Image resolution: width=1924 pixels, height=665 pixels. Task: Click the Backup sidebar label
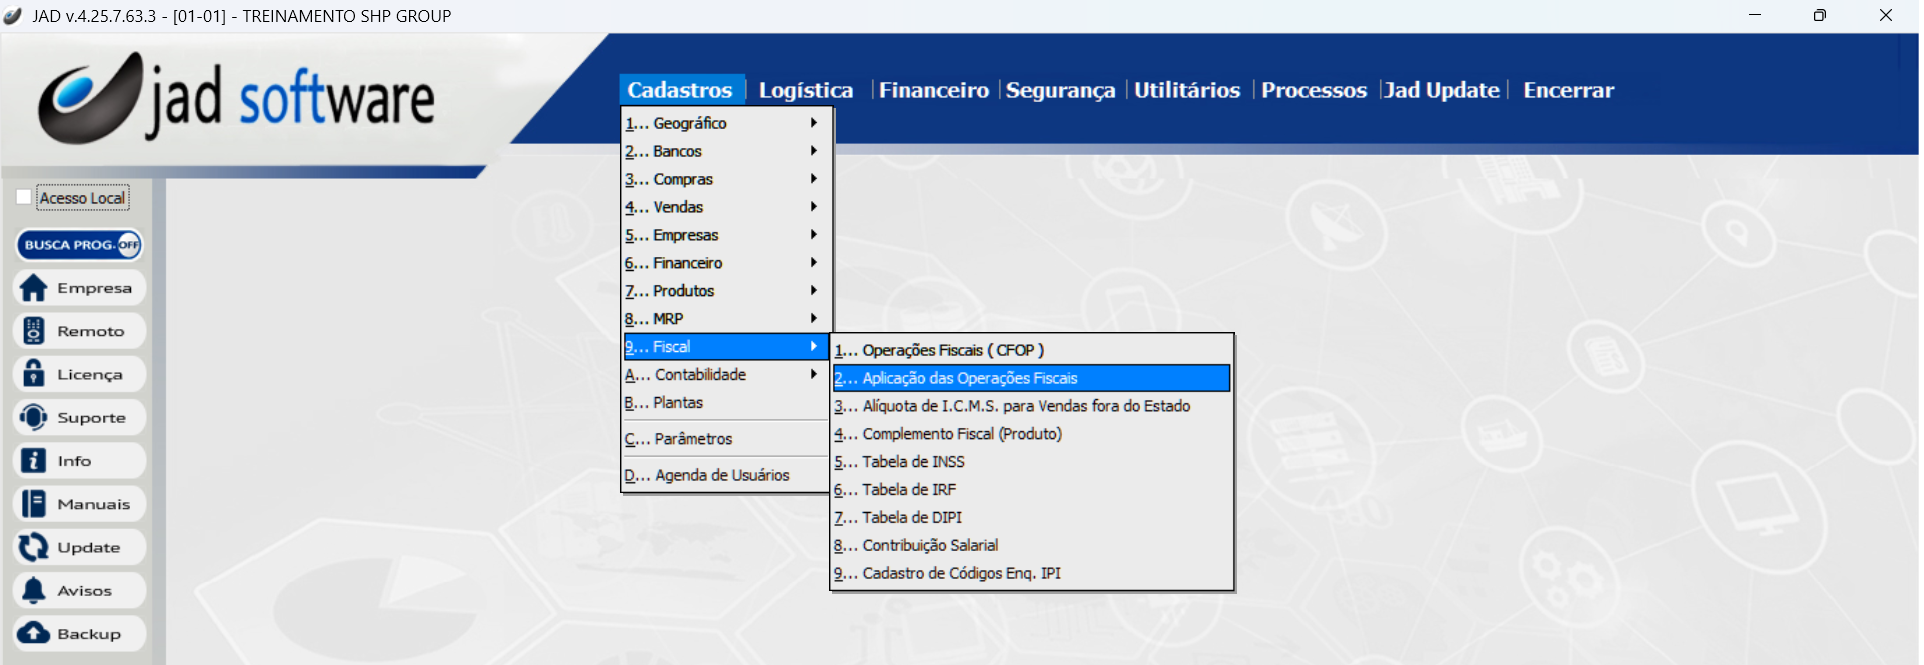(x=89, y=634)
